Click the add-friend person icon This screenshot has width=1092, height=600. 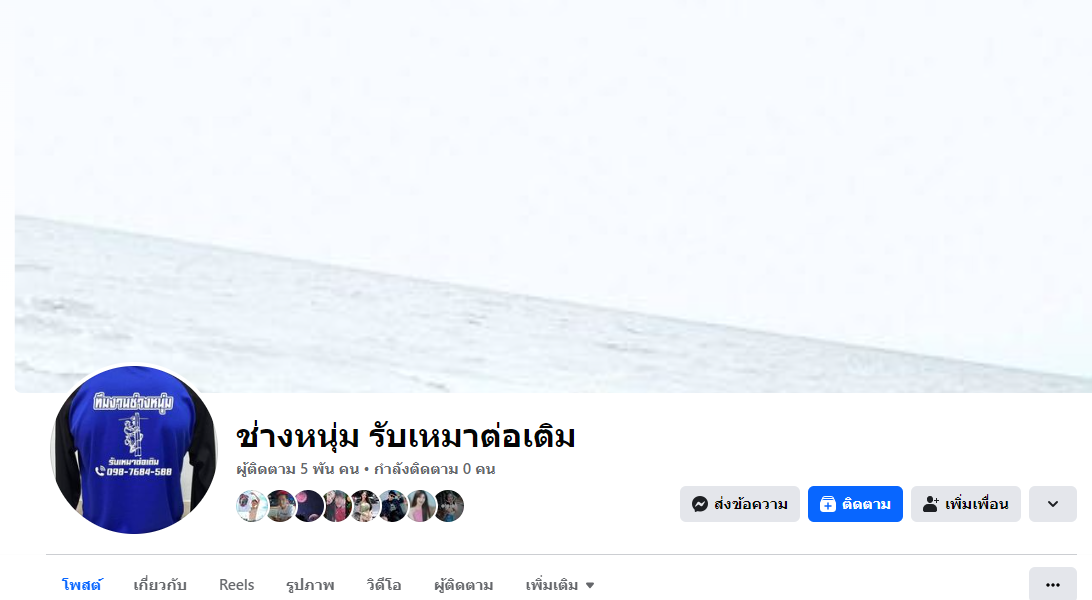click(930, 504)
